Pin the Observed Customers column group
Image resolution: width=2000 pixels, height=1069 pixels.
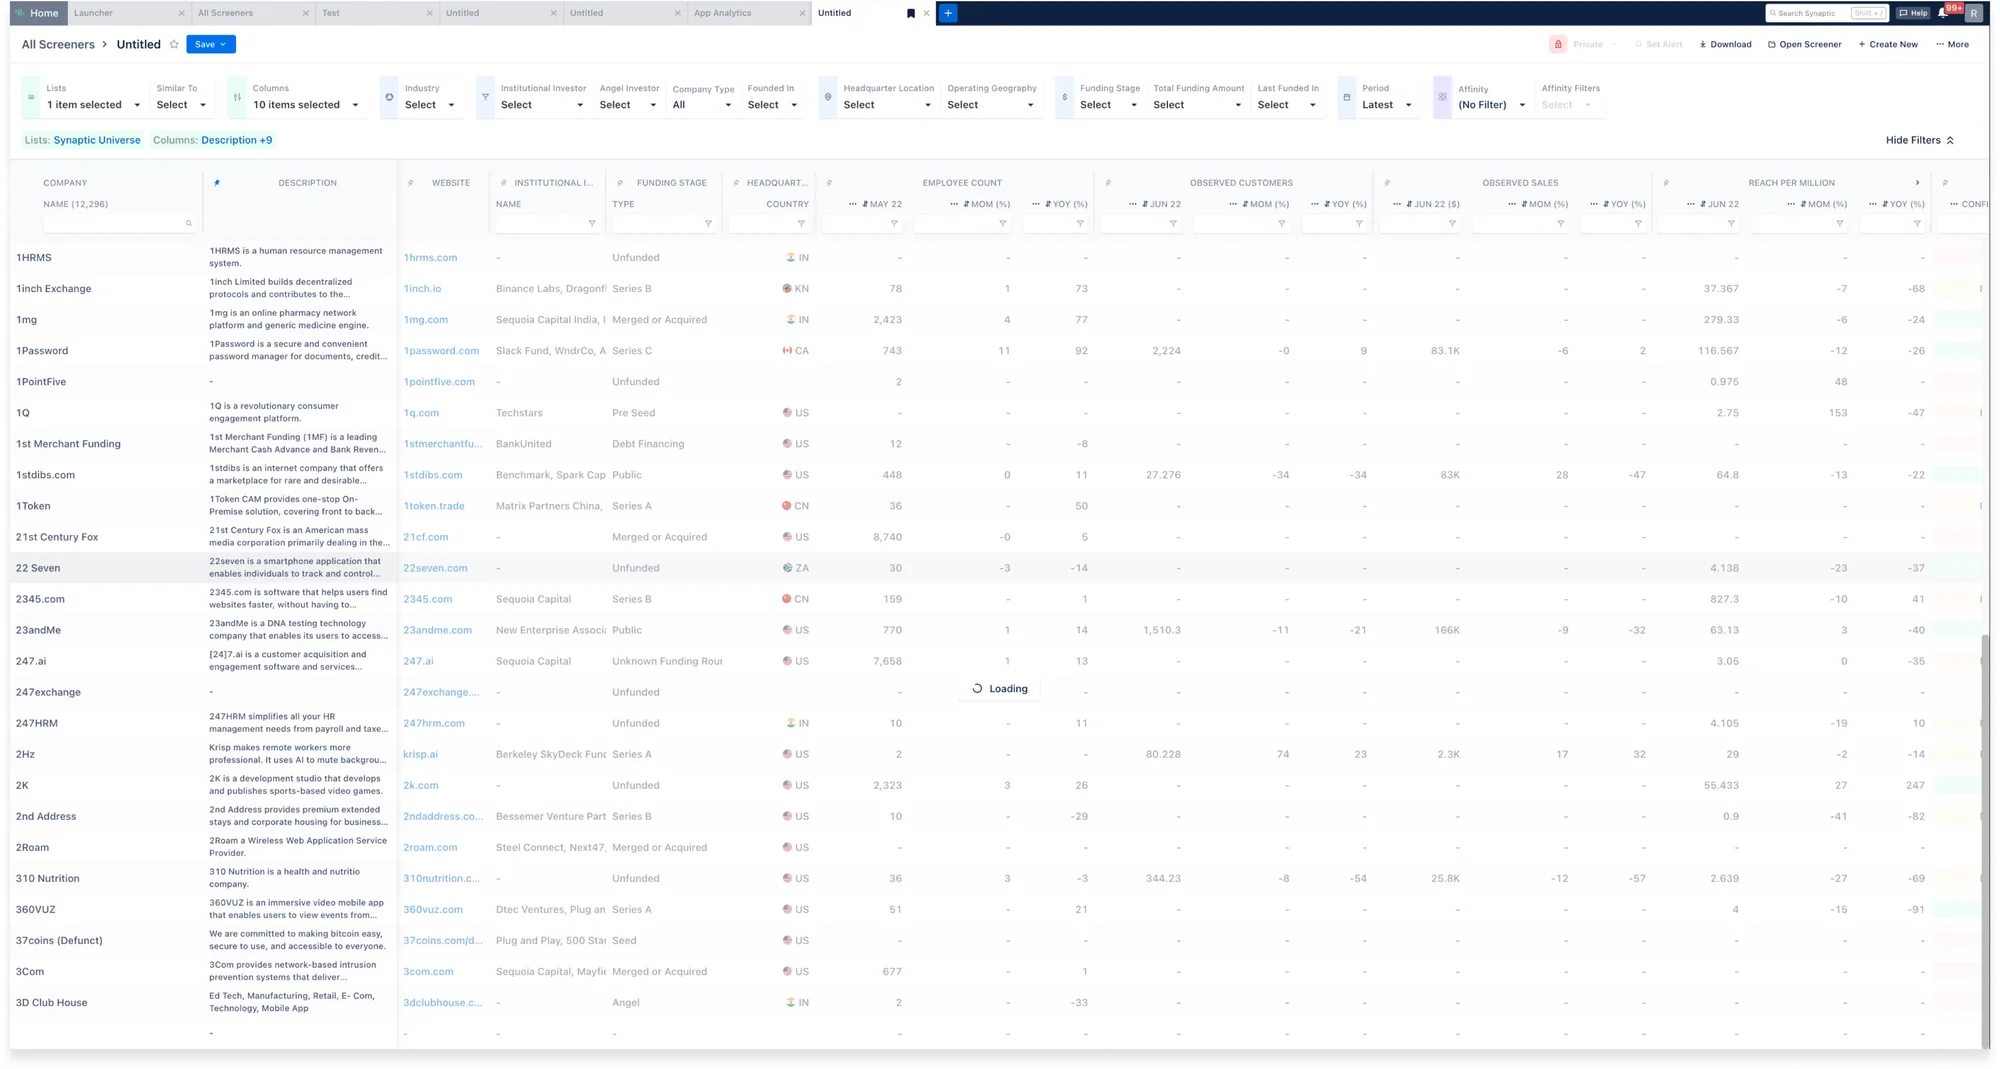[1108, 183]
